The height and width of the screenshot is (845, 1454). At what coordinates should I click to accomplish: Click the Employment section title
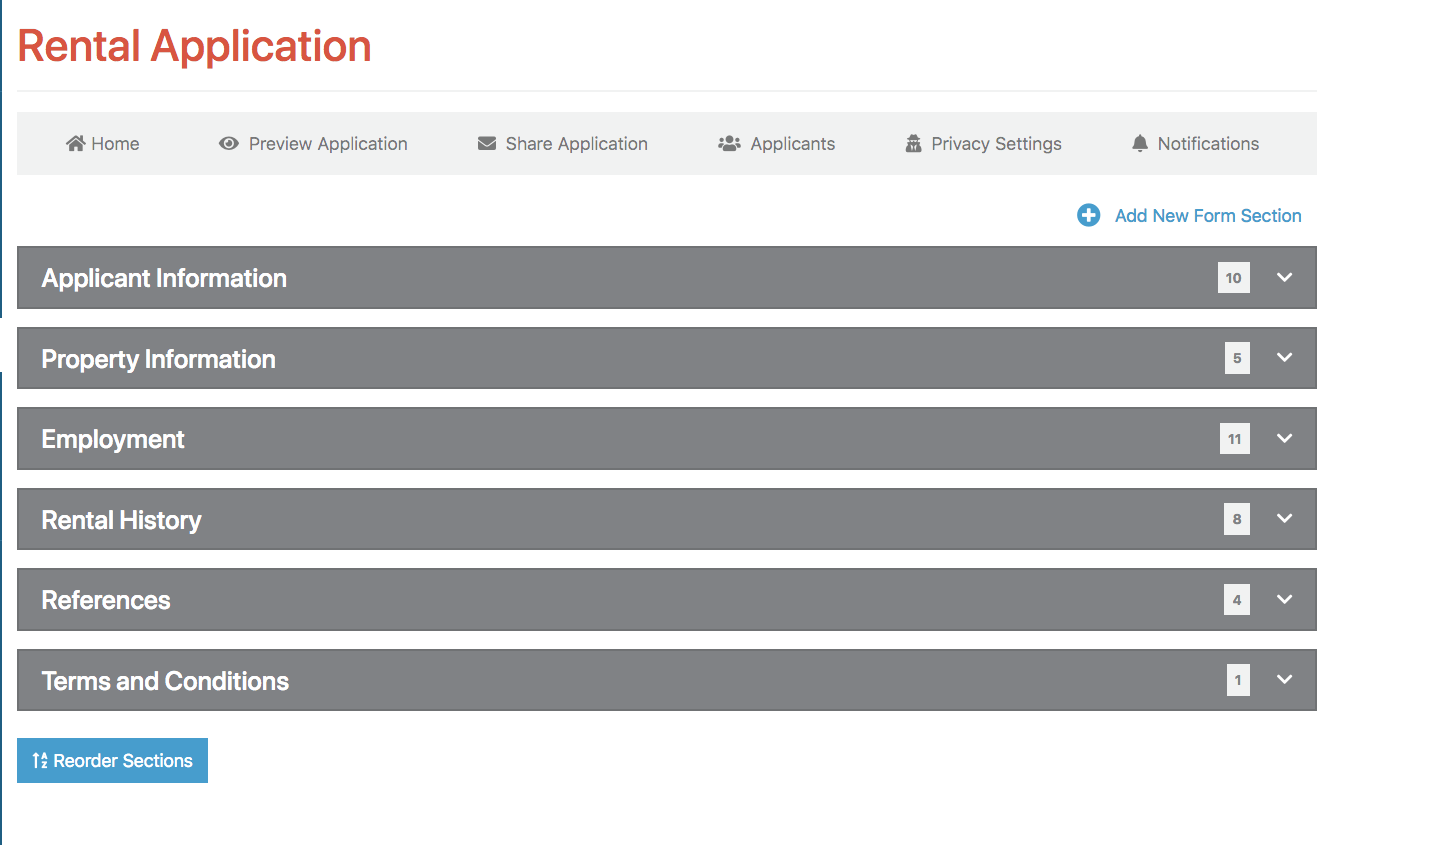[x=113, y=439]
